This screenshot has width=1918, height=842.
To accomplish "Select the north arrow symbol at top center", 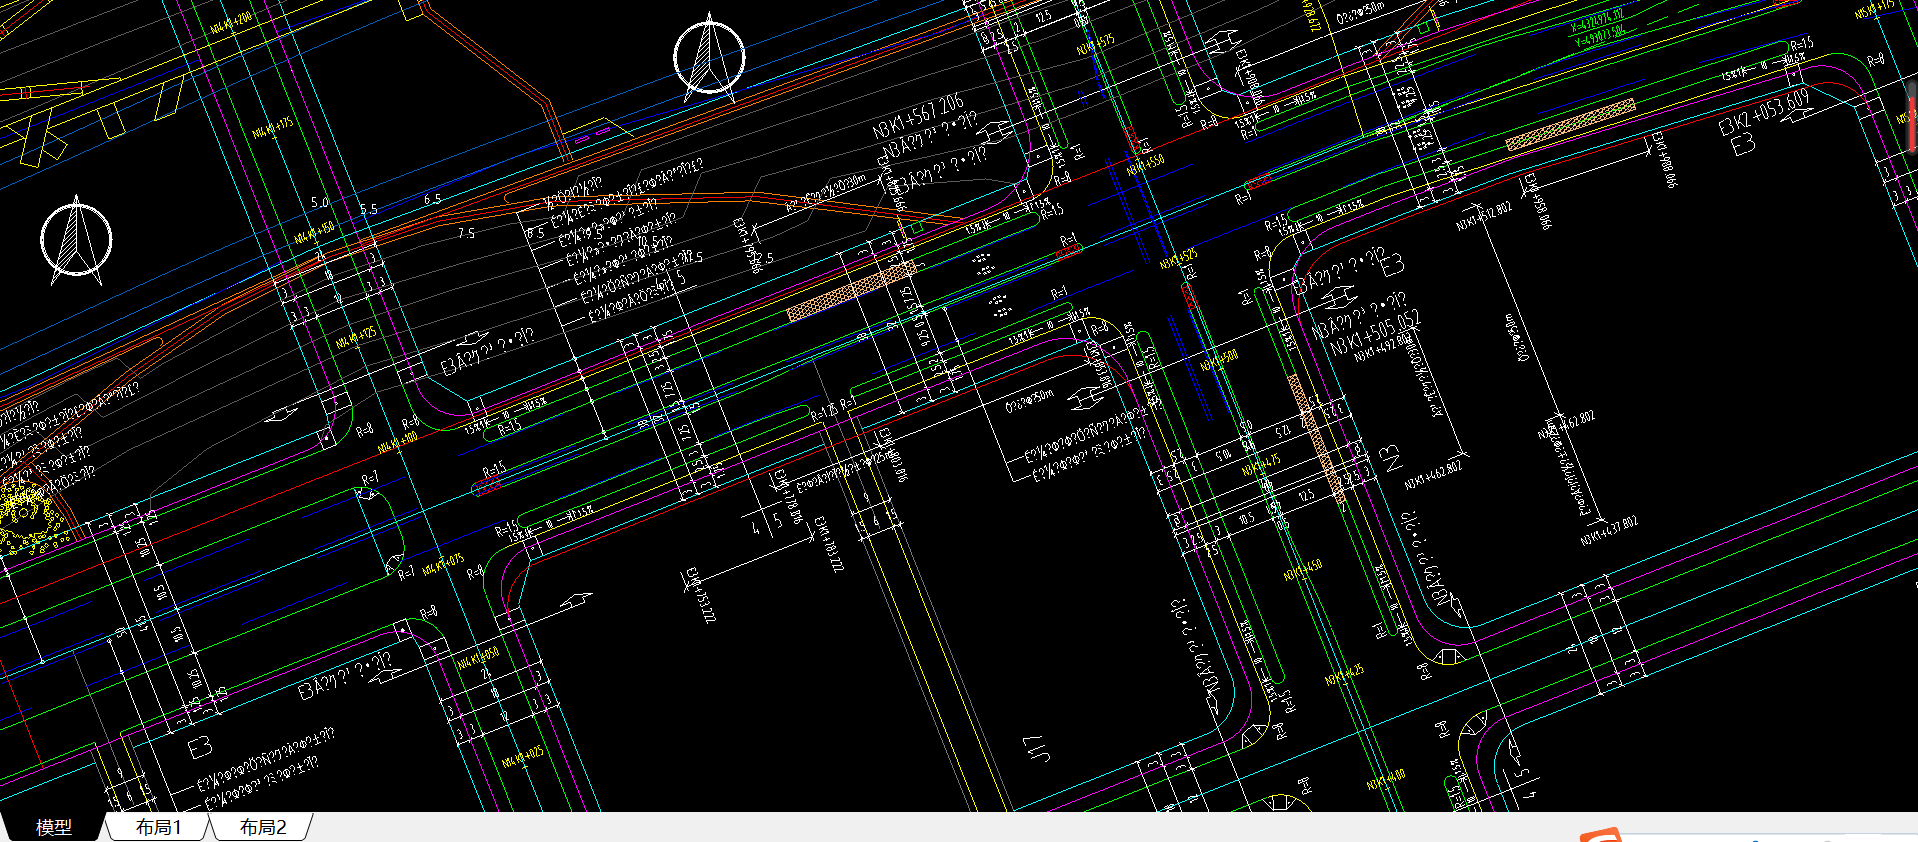I will [x=709, y=57].
